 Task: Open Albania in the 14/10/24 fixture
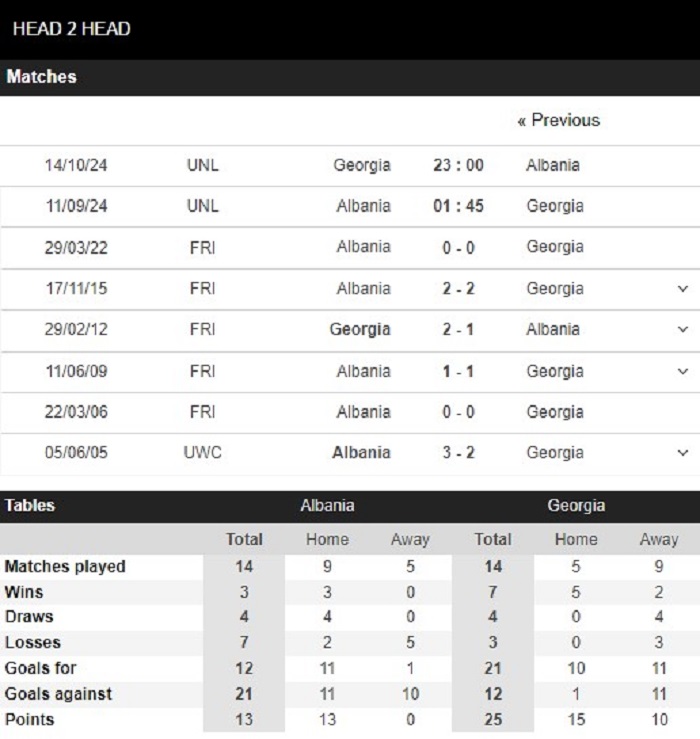click(553, 165)
